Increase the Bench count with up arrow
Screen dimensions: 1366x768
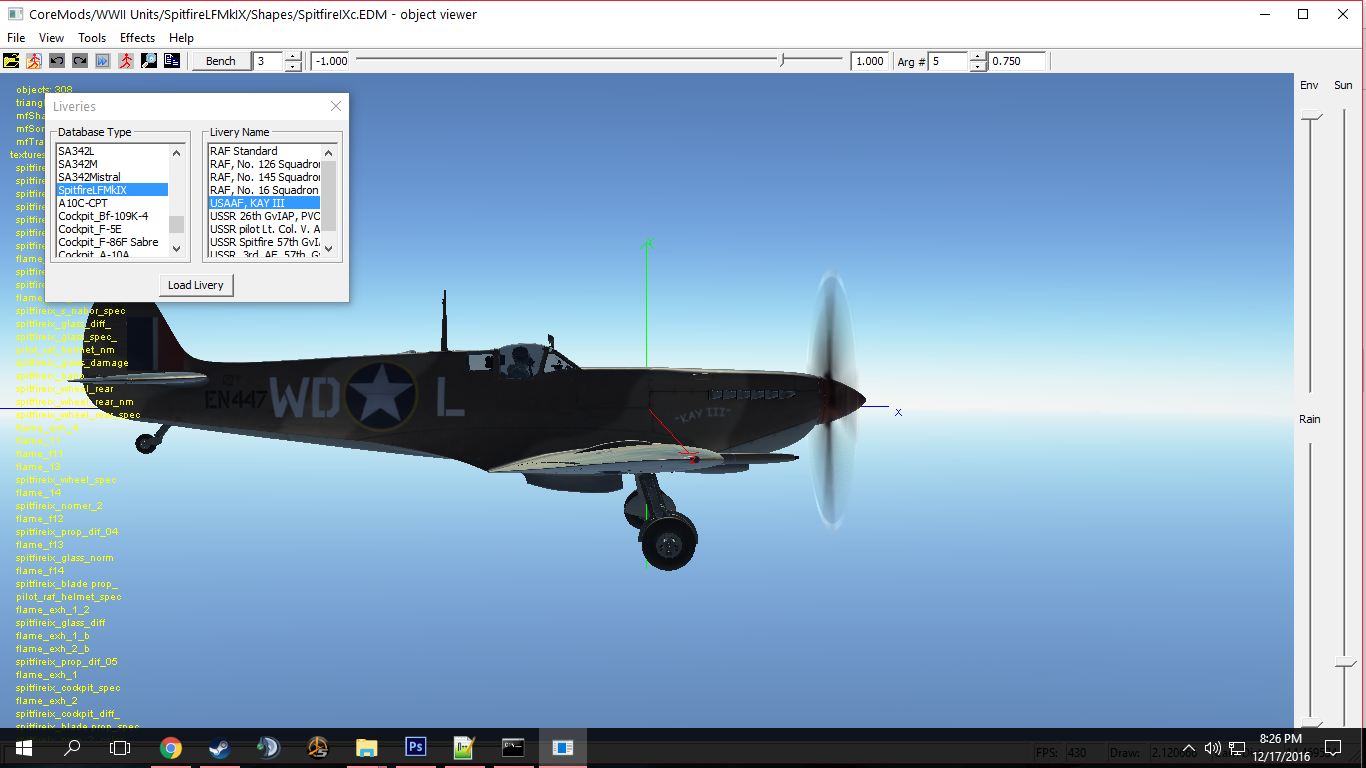point(293,56)
